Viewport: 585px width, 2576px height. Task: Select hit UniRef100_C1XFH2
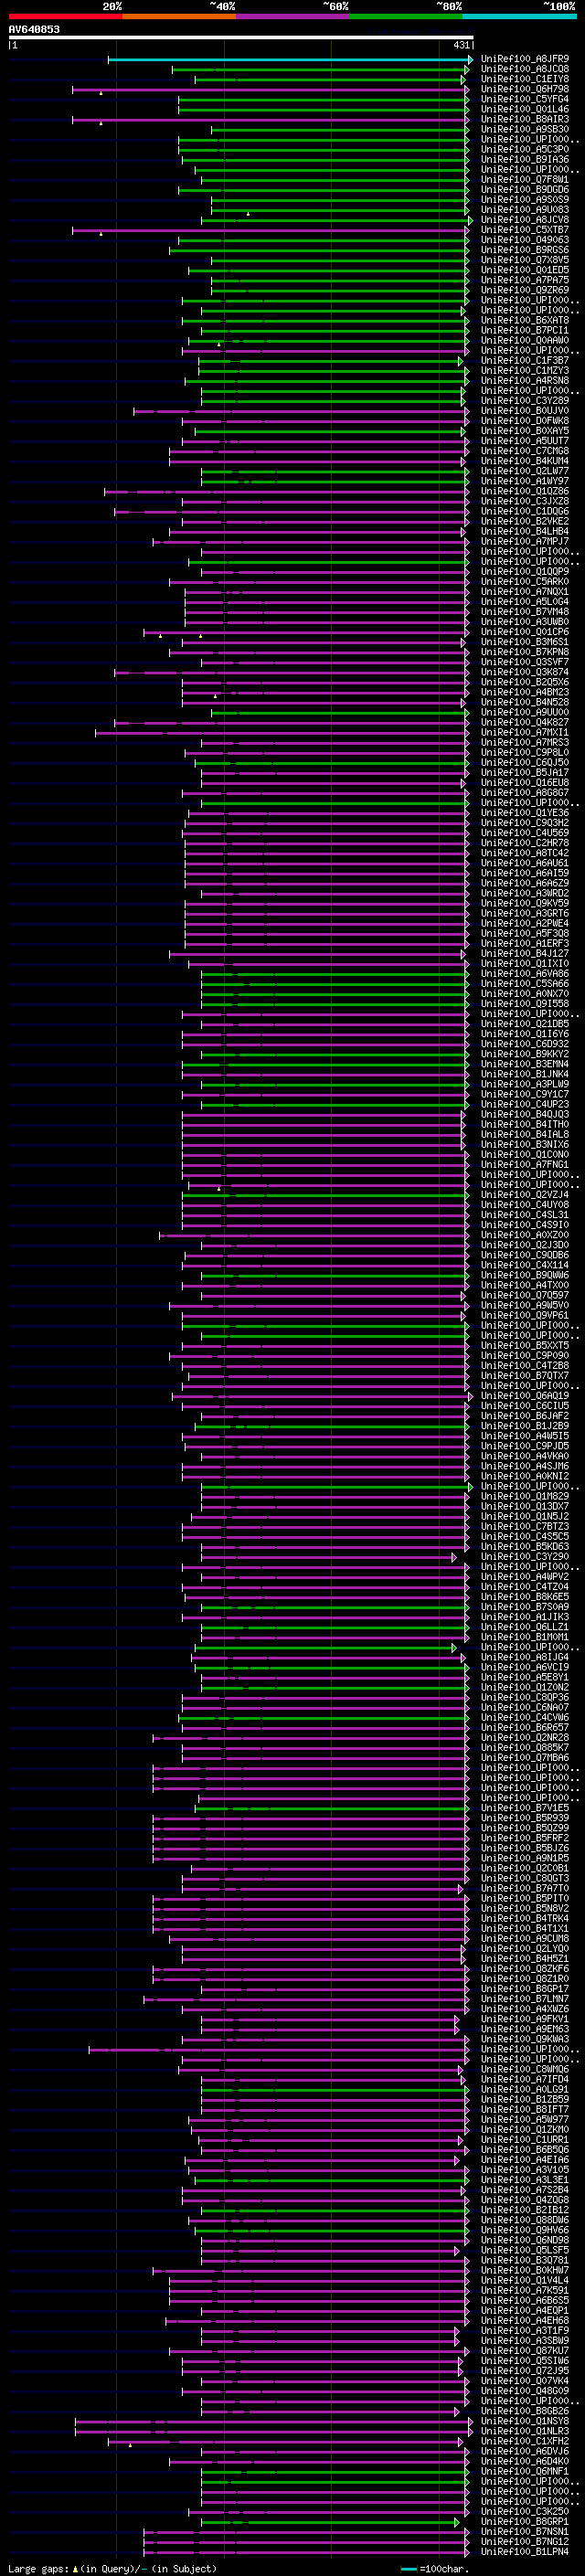(525, 2442)
